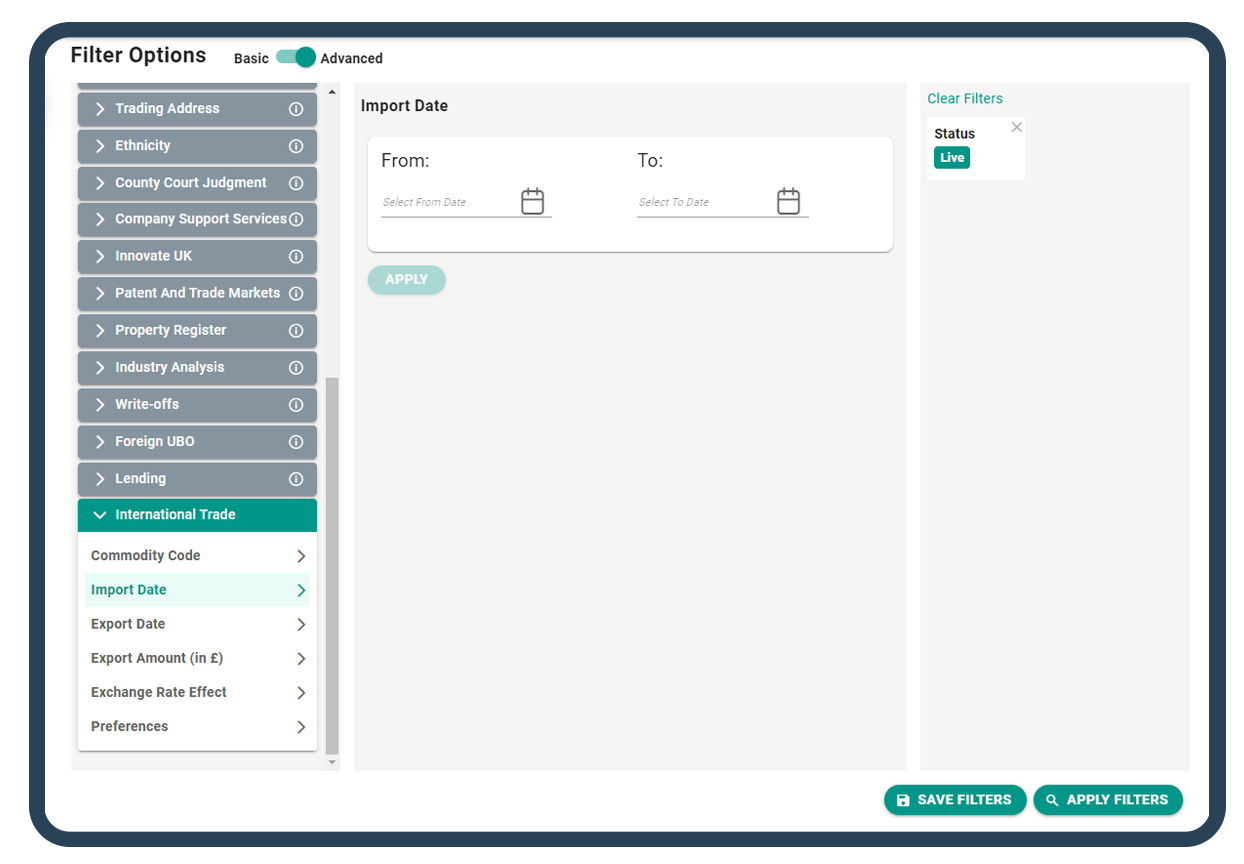Screen dimensions: 1244x864
Task: Click info icon beside Patent And Trade Markets
Action: pyautogui.click(x=296, y=293)
